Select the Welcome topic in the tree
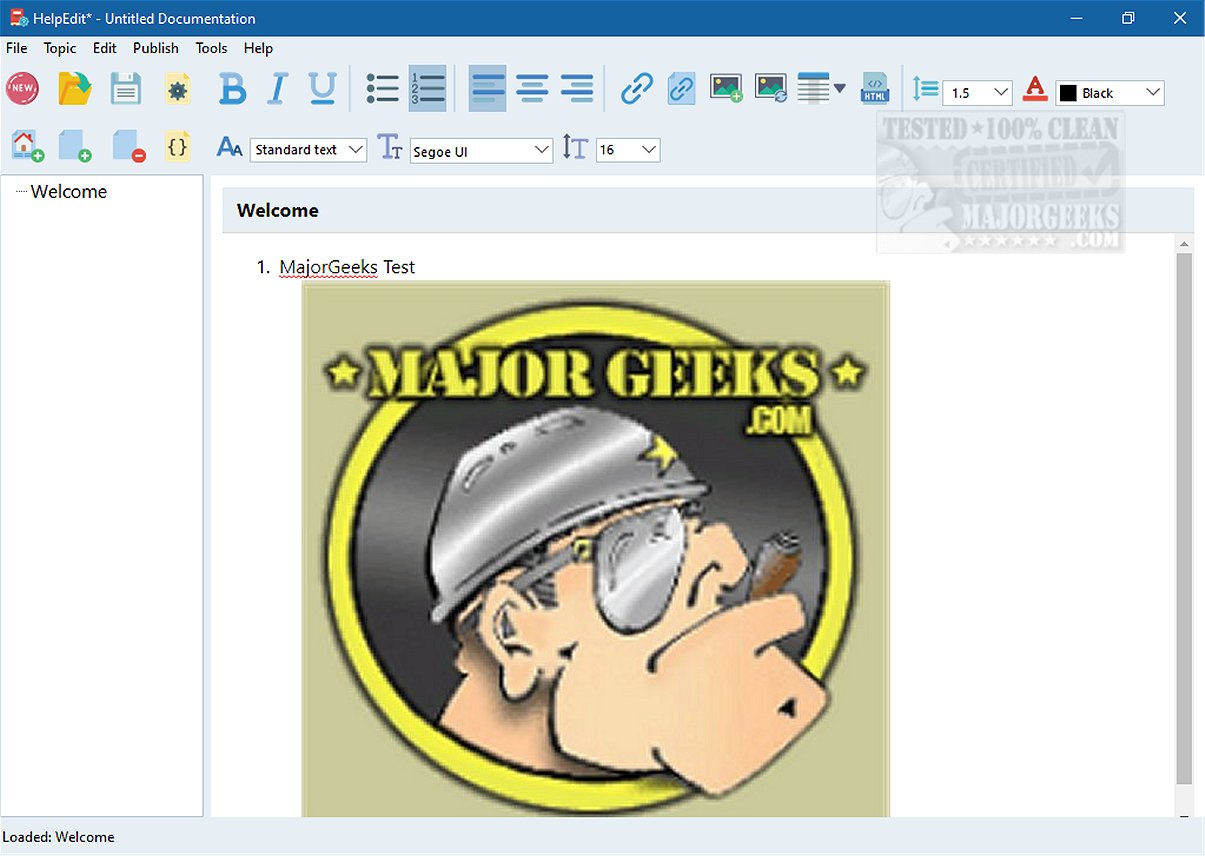This screenshot has height=856, width=1205. point(69,191)
